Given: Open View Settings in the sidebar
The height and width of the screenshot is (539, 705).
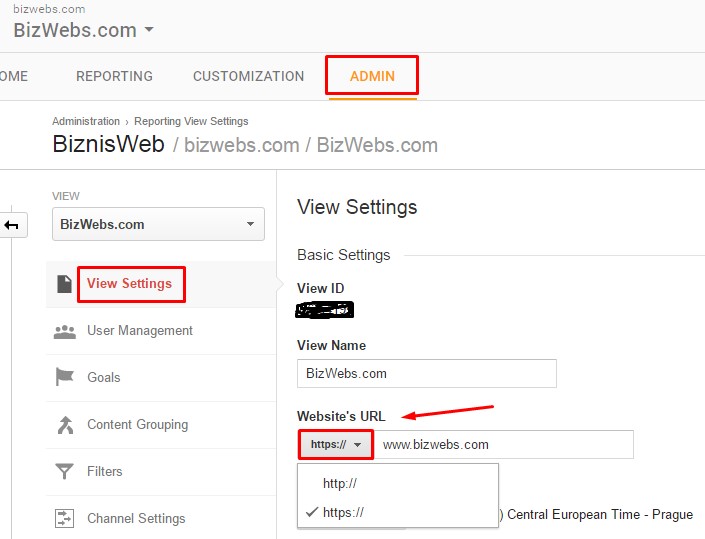Looking at the screenshot, I should [x=129, y=284].
